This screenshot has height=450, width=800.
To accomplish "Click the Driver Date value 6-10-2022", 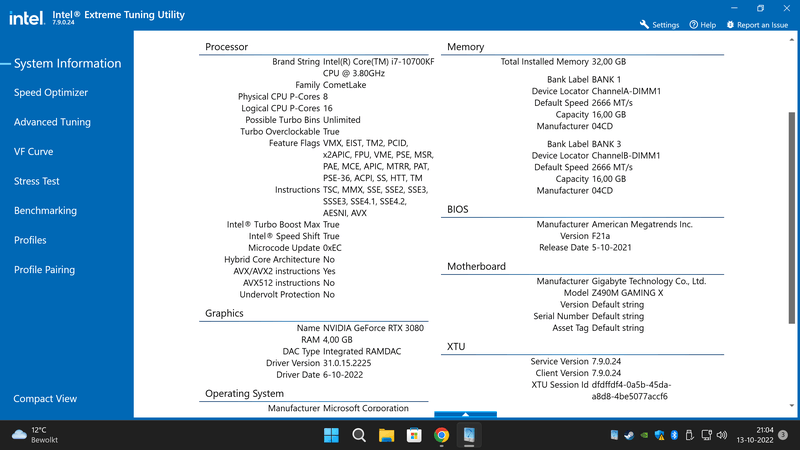I will coord(343,374).
